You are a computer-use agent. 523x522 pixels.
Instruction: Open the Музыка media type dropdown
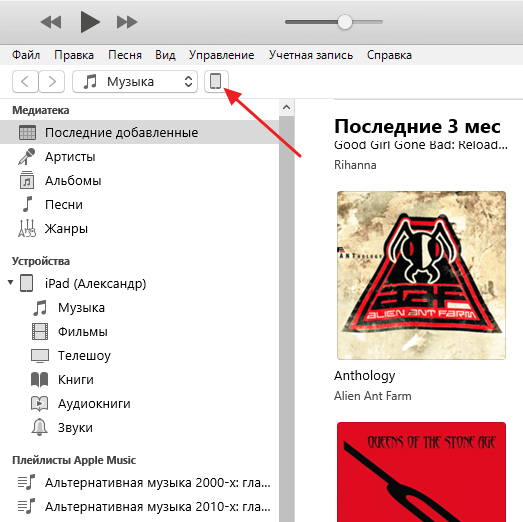coord(135,81)
